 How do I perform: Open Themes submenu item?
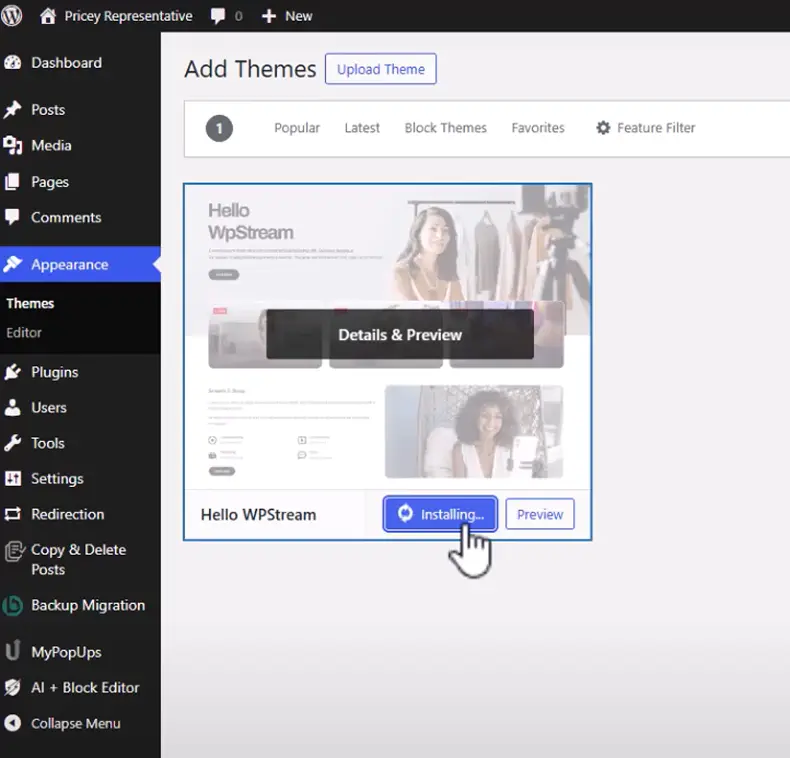[30, 303]
